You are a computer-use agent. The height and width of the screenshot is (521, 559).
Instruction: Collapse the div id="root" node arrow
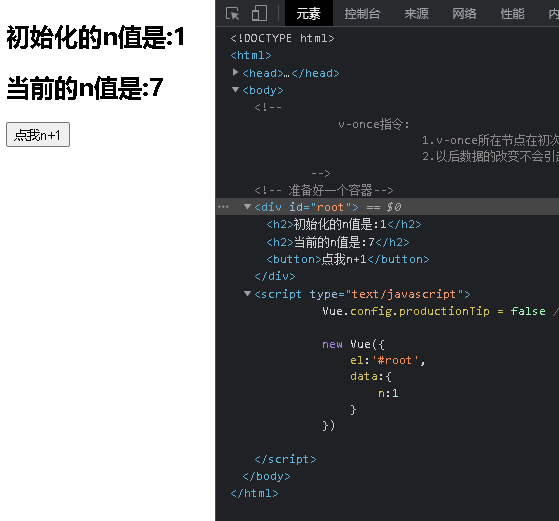[x=247, y=206]
